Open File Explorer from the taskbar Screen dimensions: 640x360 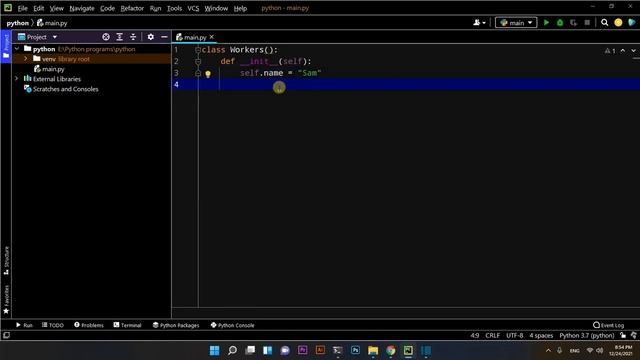(373, 350)
